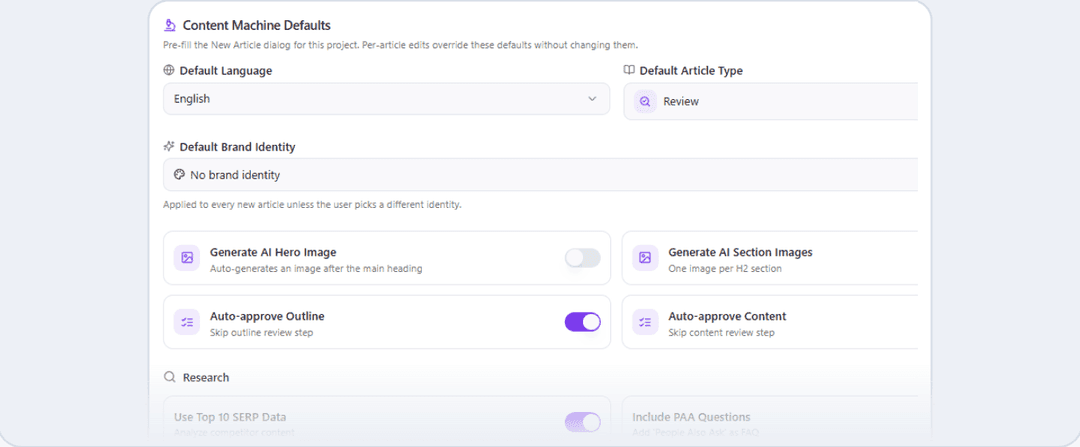1080x447 pixels.
Task: Click the Auto-approve Content title
Action: (727, 316)
